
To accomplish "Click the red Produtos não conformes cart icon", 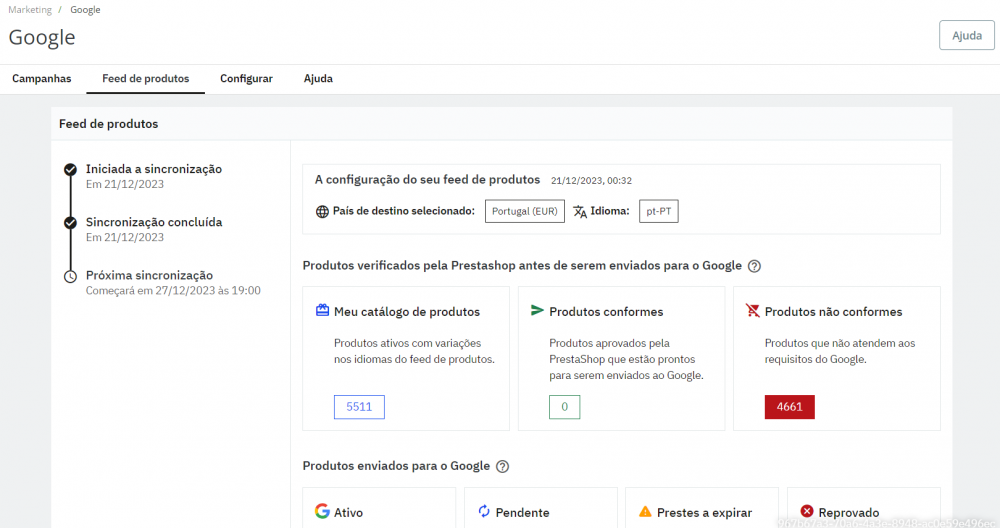I will click(x=753, y=311).
